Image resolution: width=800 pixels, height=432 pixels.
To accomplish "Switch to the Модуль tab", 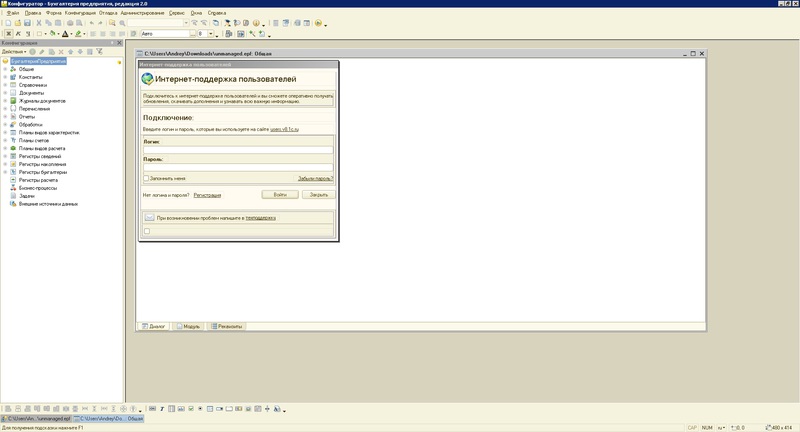I will click(x=188, y=326).
